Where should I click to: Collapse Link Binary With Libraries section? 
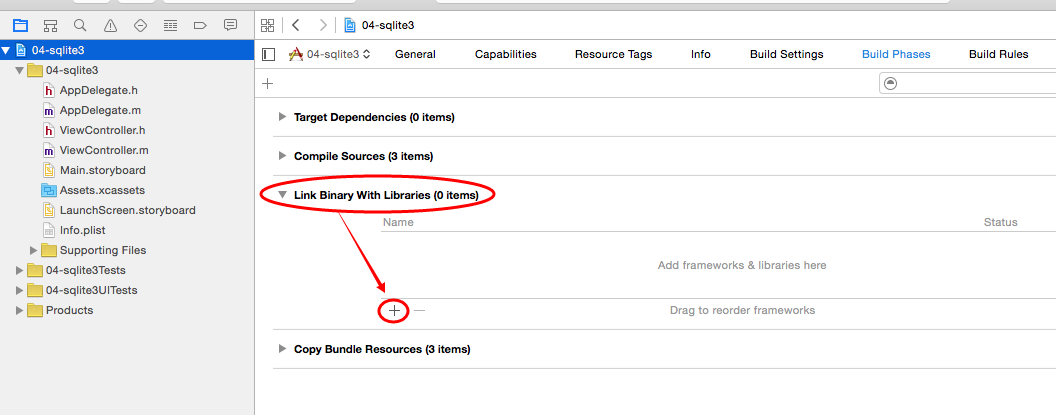pyautogui.click(x=282, y=195)
